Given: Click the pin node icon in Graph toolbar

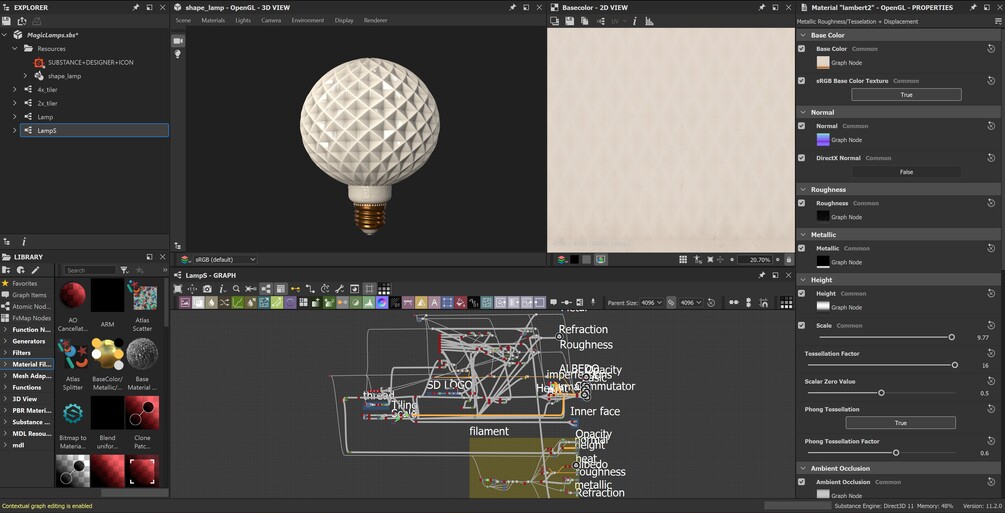Looking at the screenshot, I should pos(593,303).
